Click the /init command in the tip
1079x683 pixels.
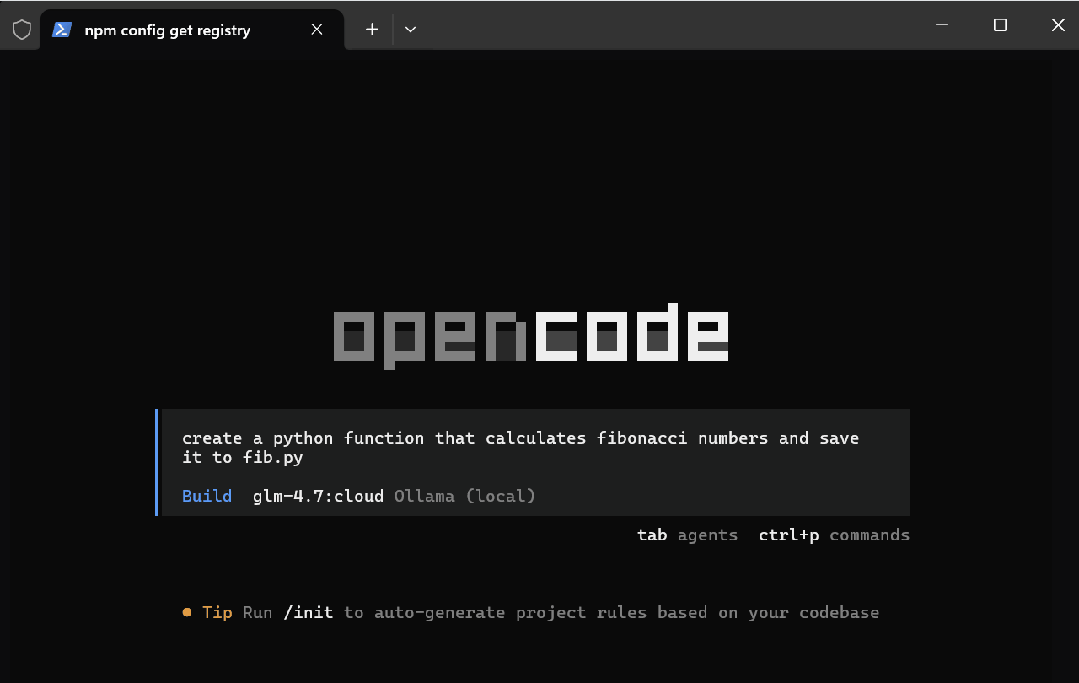click(309, 612)
